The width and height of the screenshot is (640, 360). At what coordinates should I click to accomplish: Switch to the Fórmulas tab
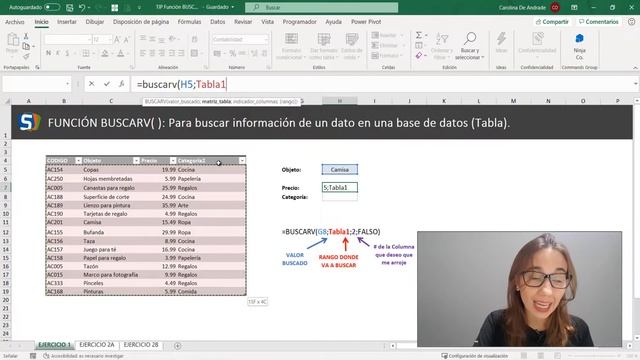(189, 22)
